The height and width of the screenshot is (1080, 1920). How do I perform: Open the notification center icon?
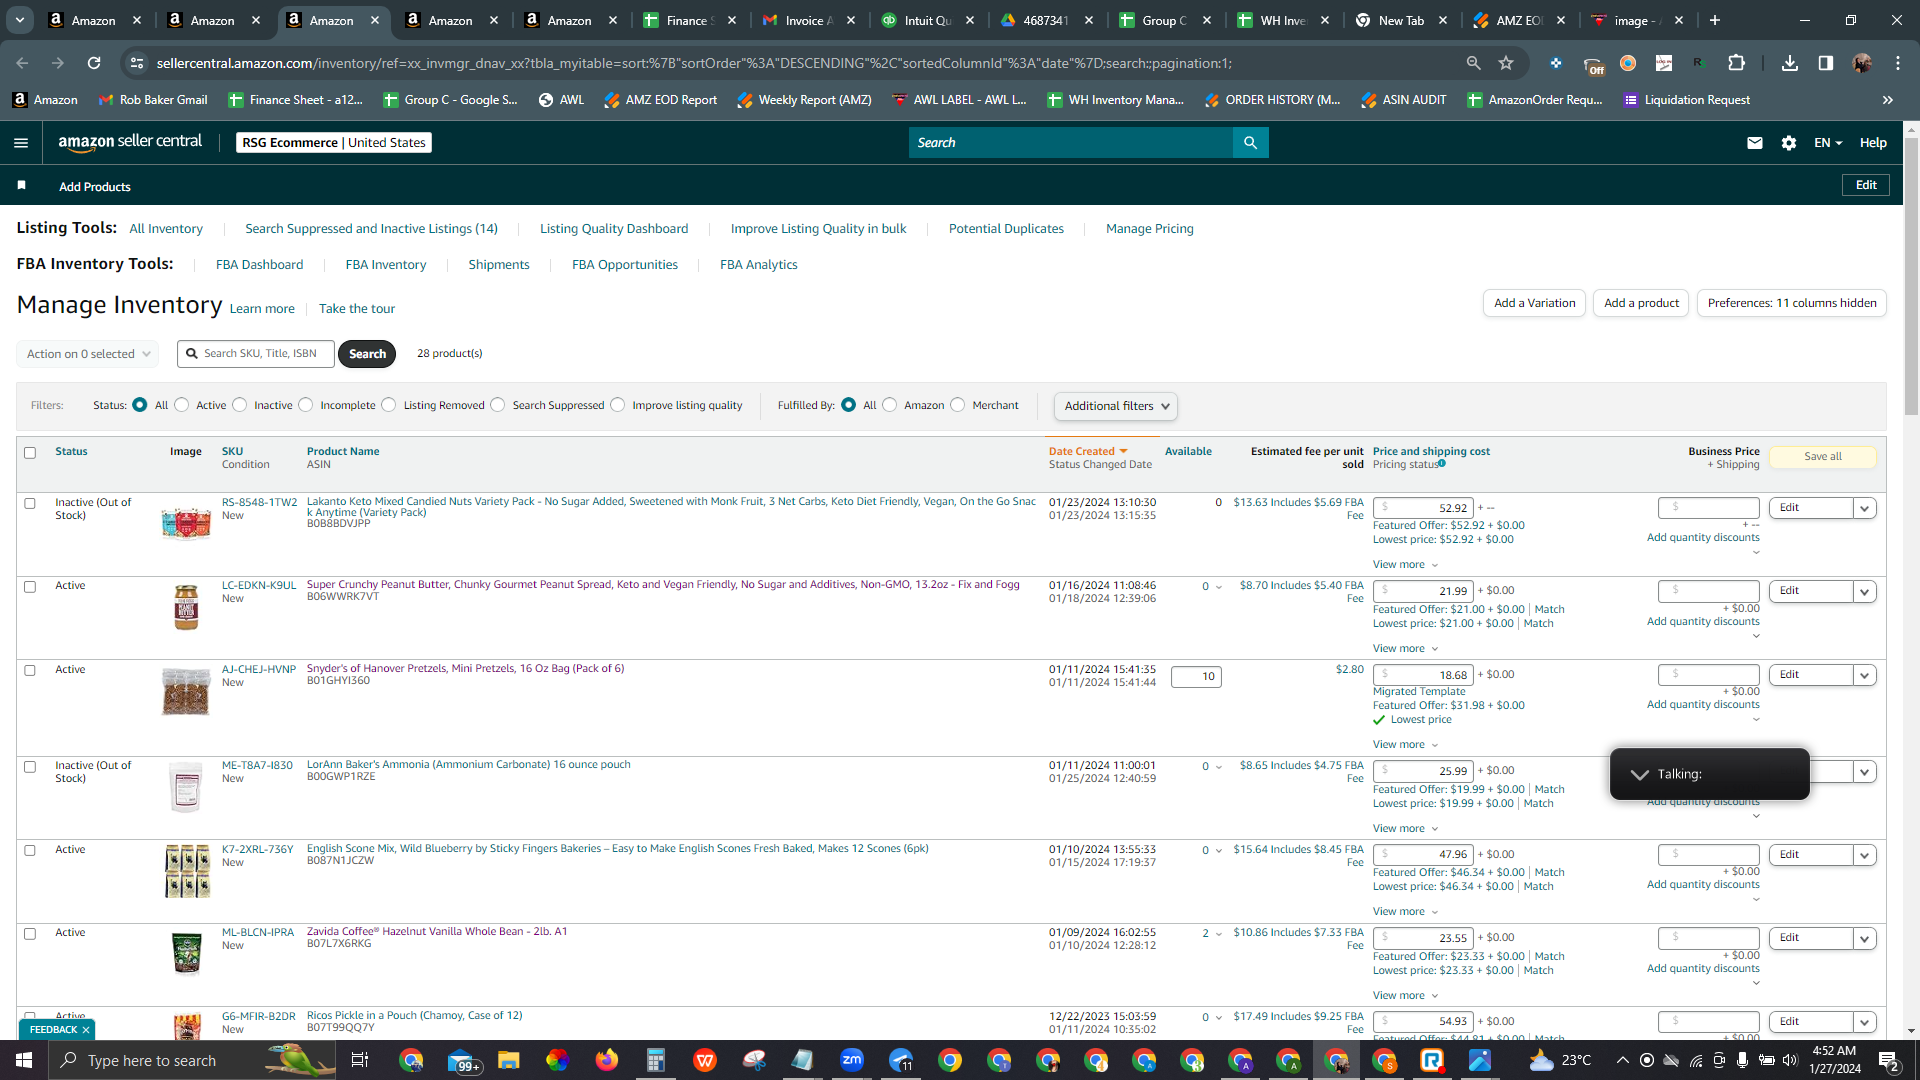click(x=1888, y=1060)
